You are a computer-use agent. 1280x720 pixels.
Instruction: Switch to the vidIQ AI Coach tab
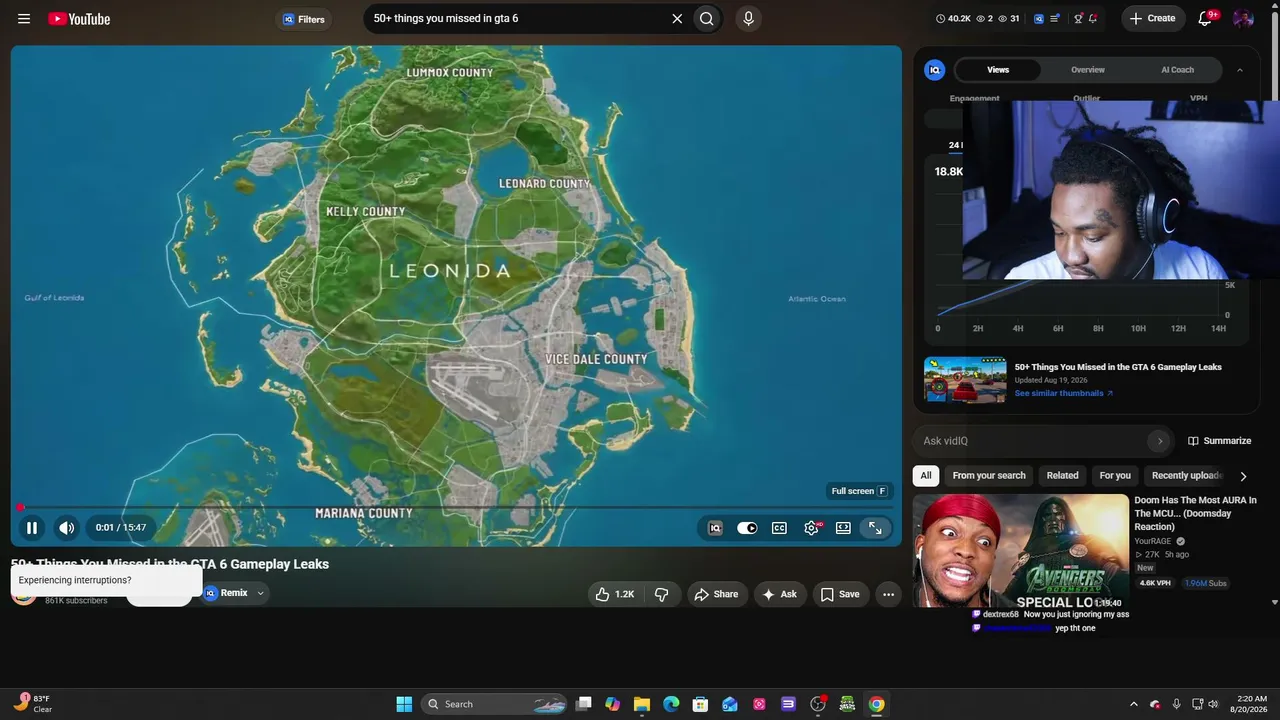tap(1177, 70)
